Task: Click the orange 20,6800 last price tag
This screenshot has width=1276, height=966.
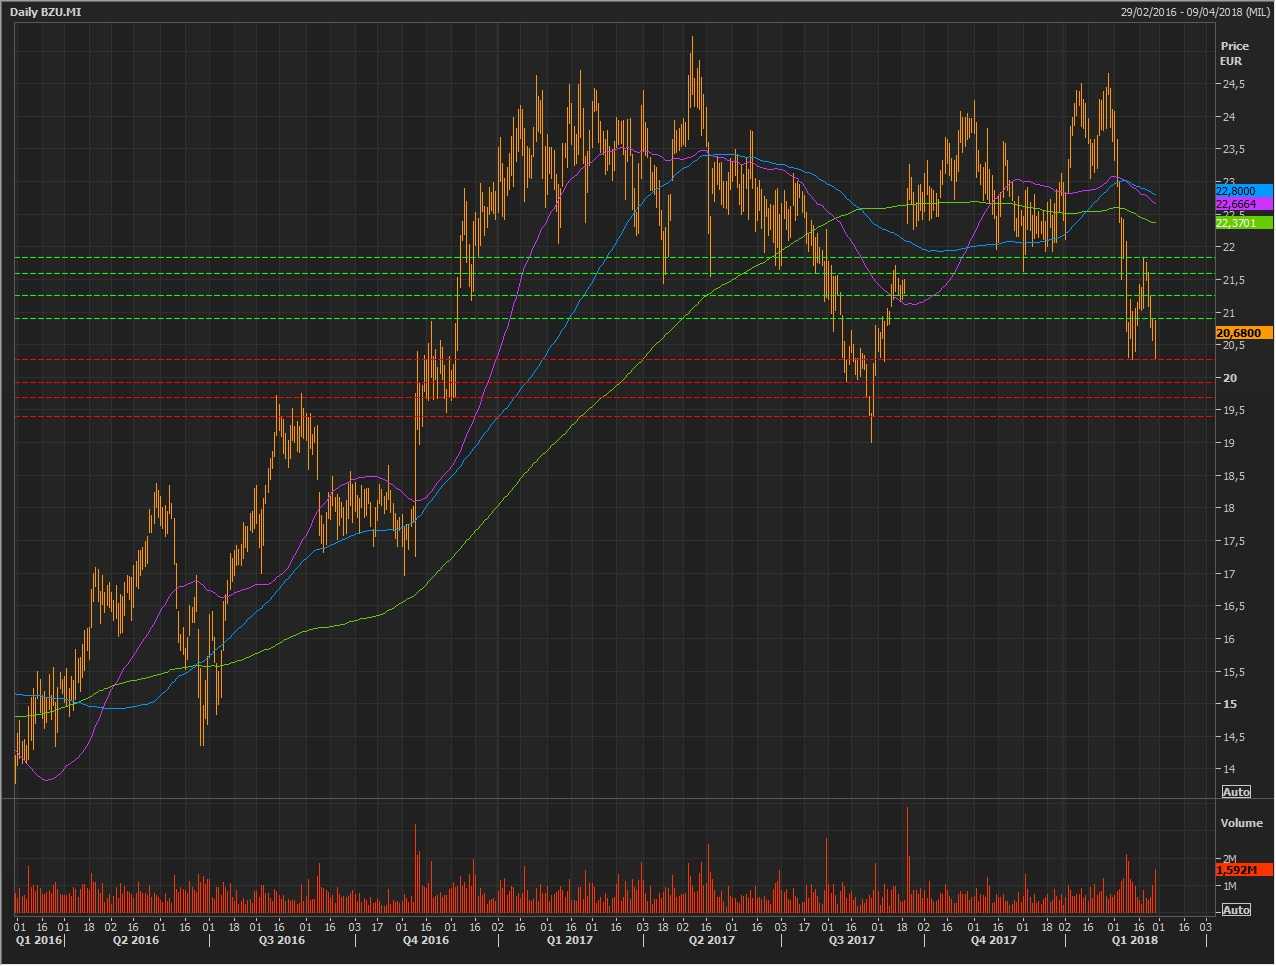Action: tap(1243, 333)
